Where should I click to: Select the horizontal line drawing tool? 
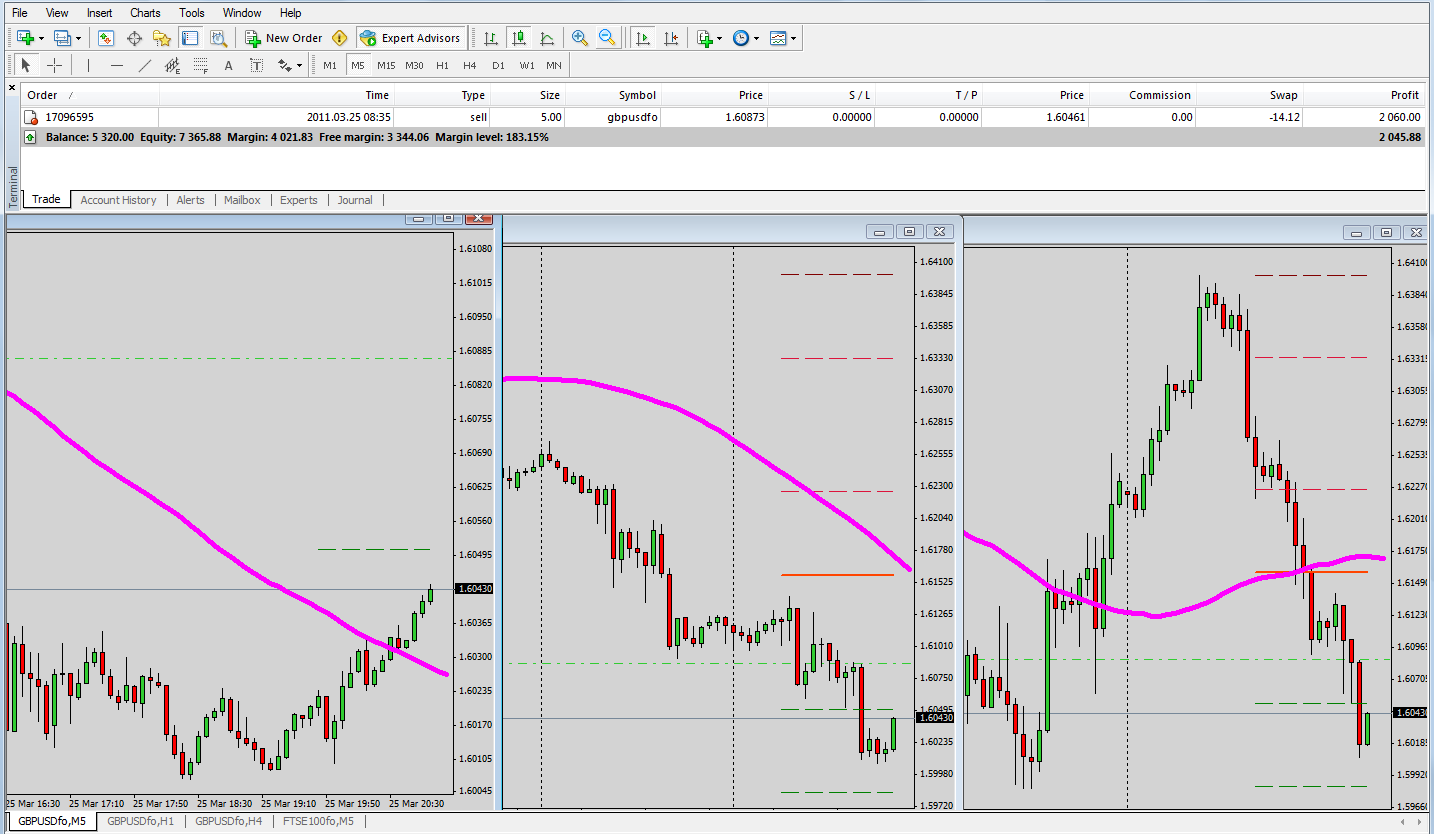[x=117, y=65]
